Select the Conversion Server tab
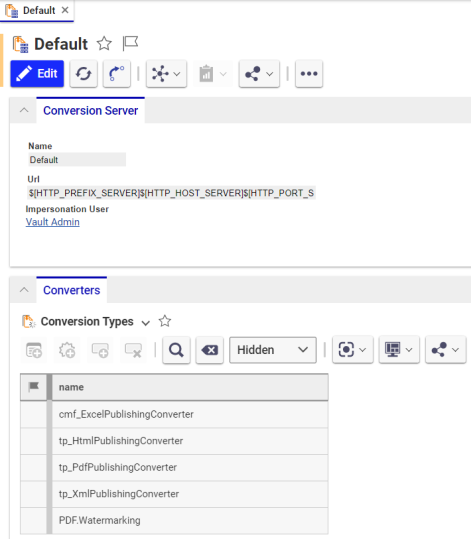This screenshot has height=539, width=471. pos(90,111)
